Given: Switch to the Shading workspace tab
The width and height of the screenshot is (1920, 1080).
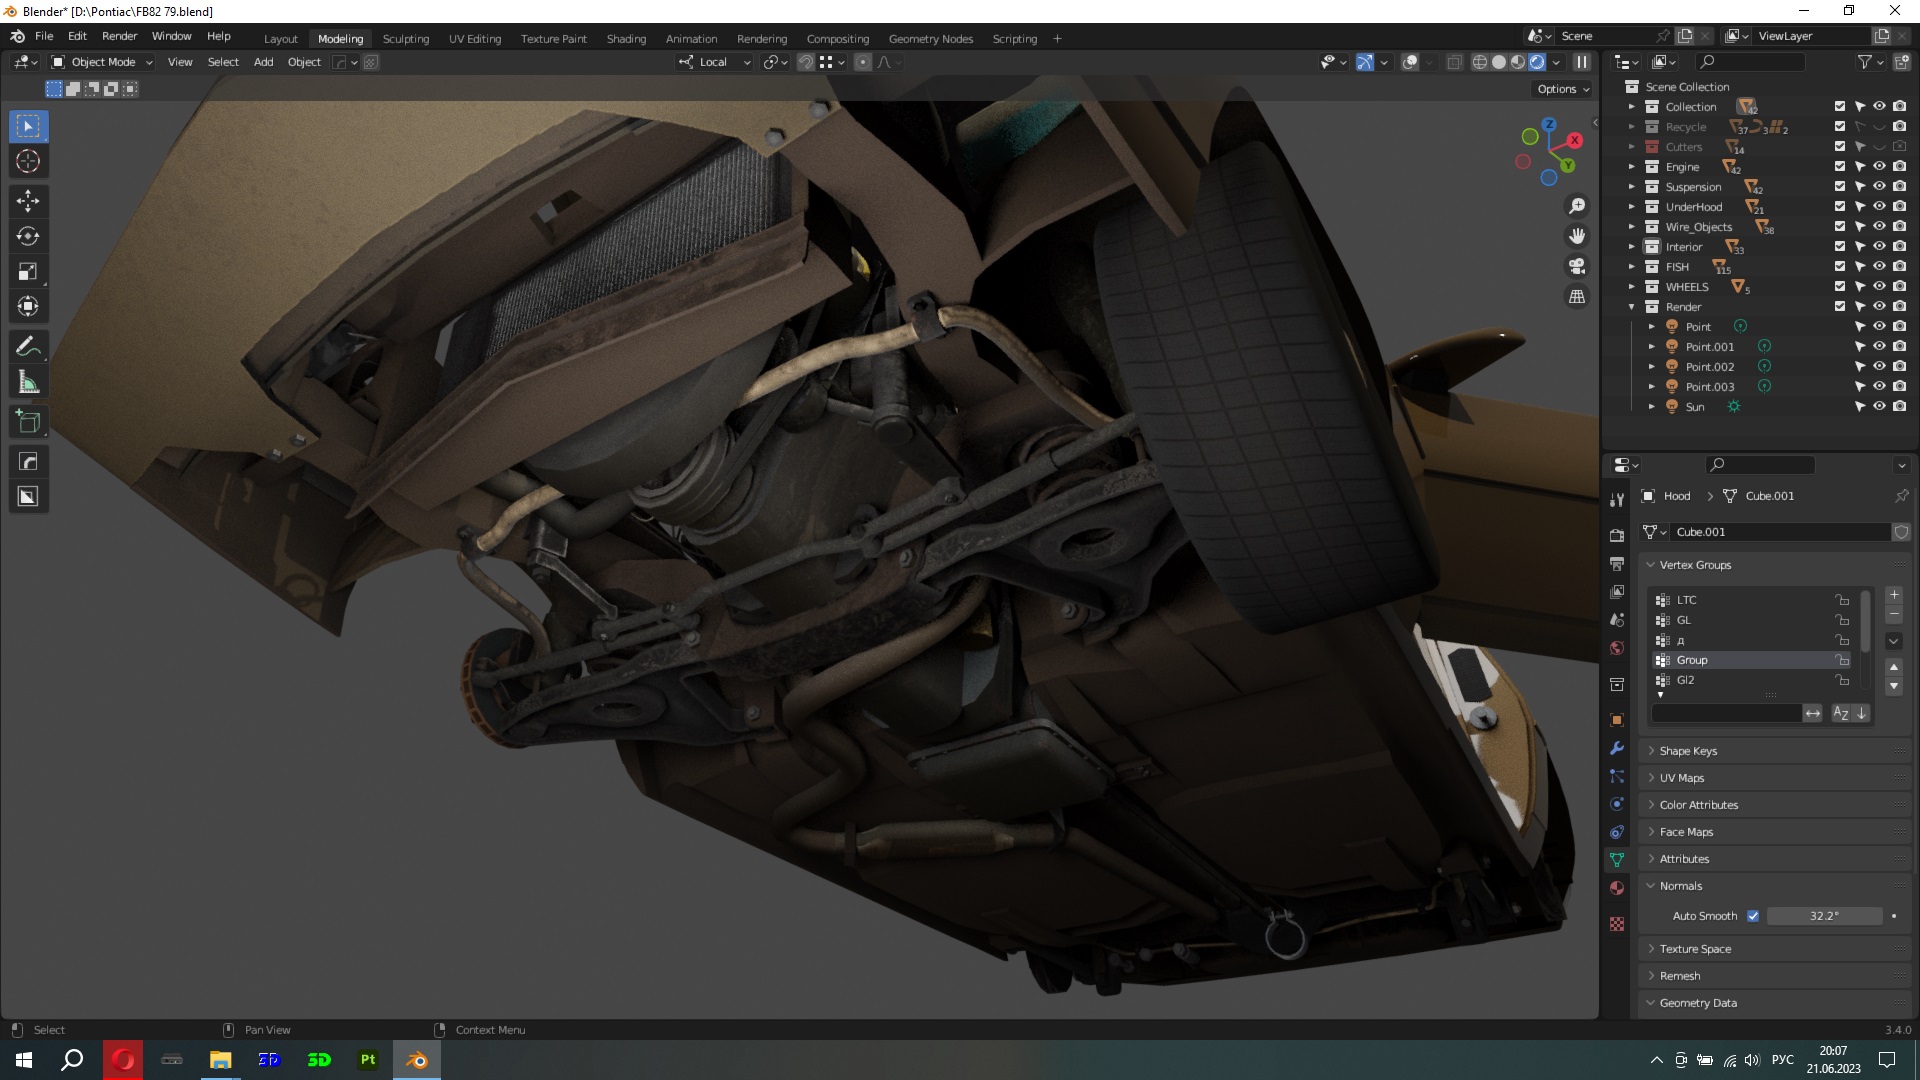Looking at the screenshot, I should (626, 39).
